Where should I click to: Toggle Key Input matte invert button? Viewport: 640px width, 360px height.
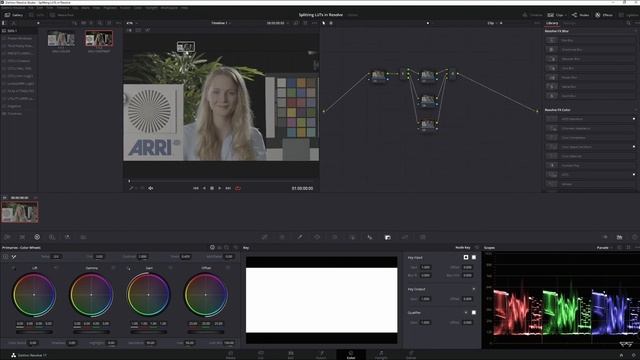[466, 257]
